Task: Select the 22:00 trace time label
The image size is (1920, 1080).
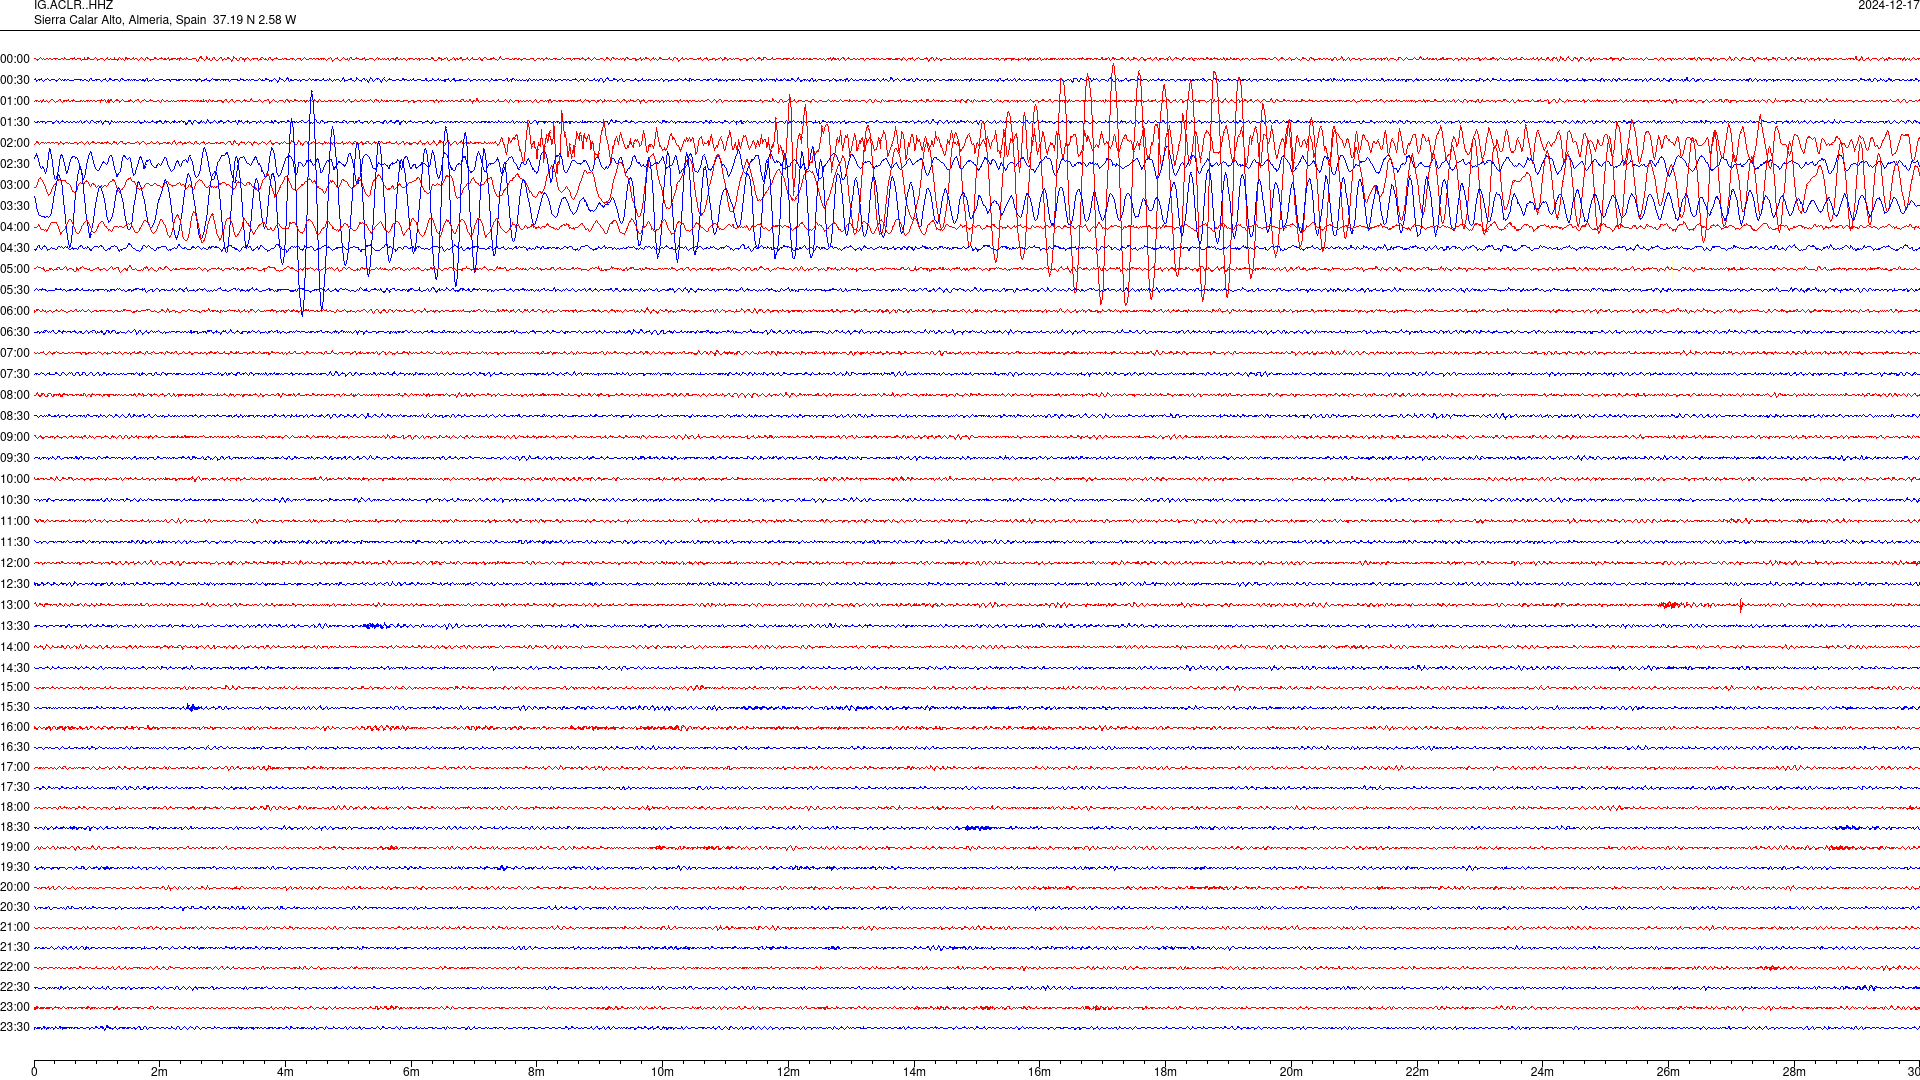Action: pyautogui.click(x=15, y=967)
